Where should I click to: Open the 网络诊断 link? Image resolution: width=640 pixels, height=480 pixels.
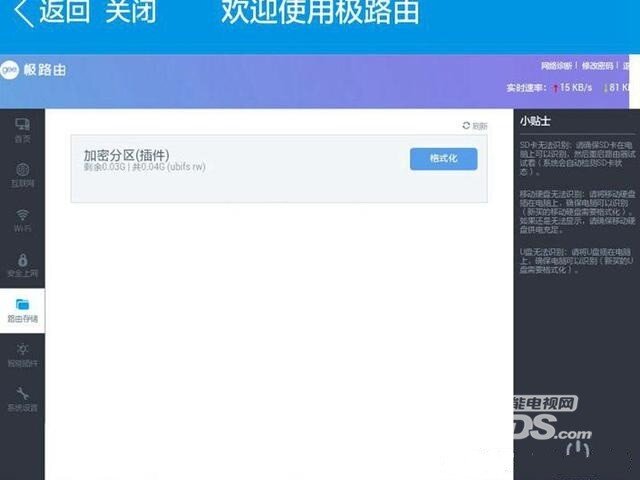coord(557,66)
